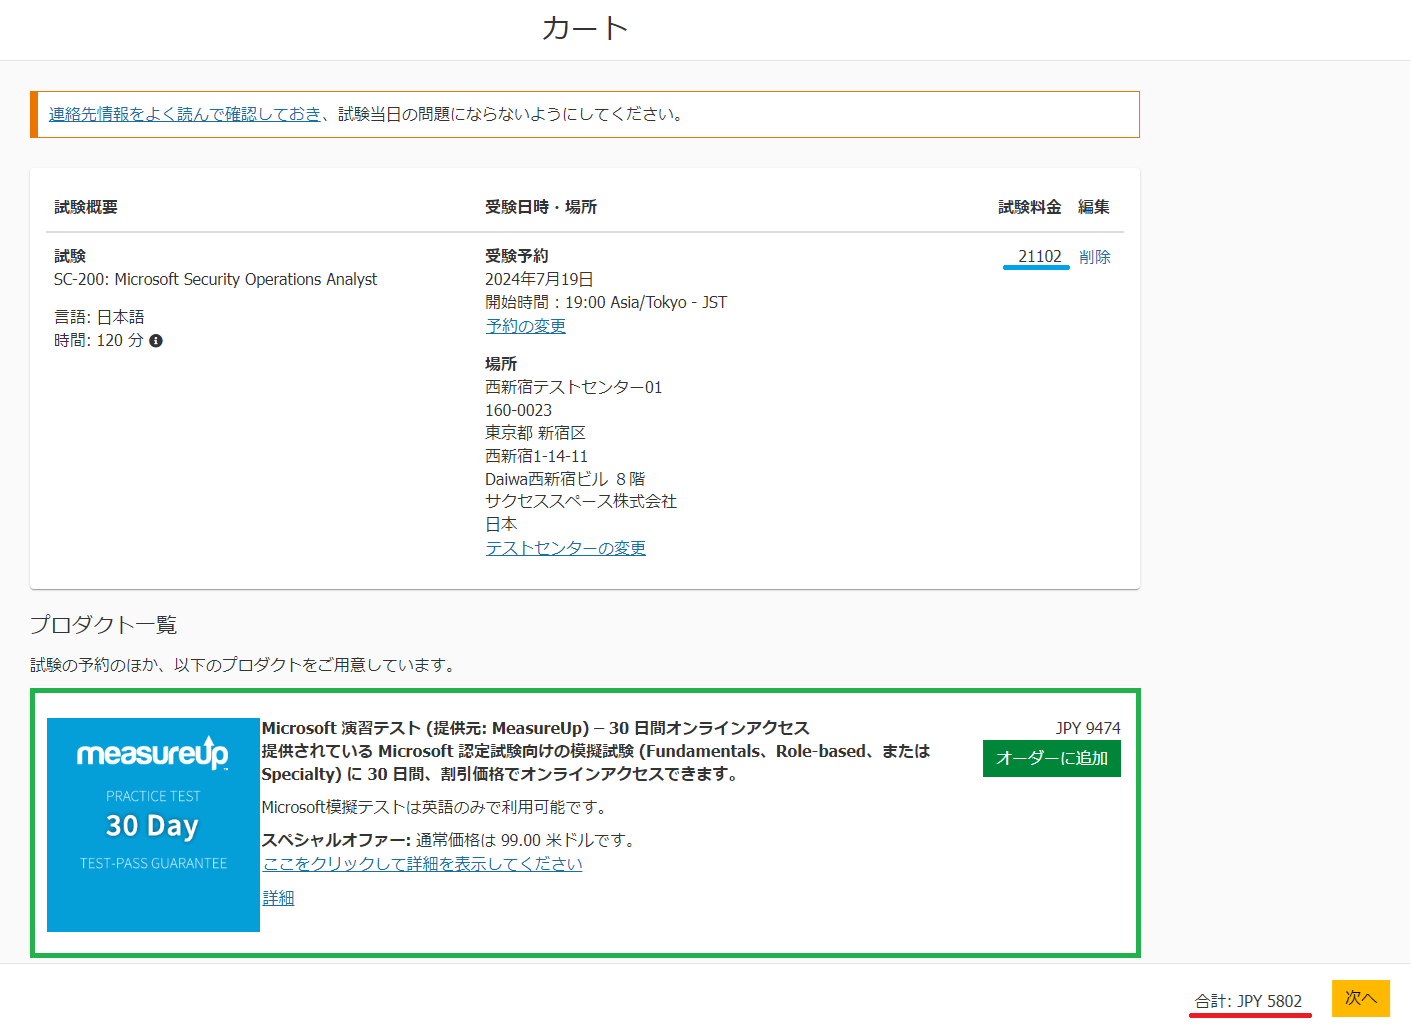Click the MeasureUp 30 Day practice test image
Image resolution: width=1412 pixels, height=1024 pixels.
point(153,825)
